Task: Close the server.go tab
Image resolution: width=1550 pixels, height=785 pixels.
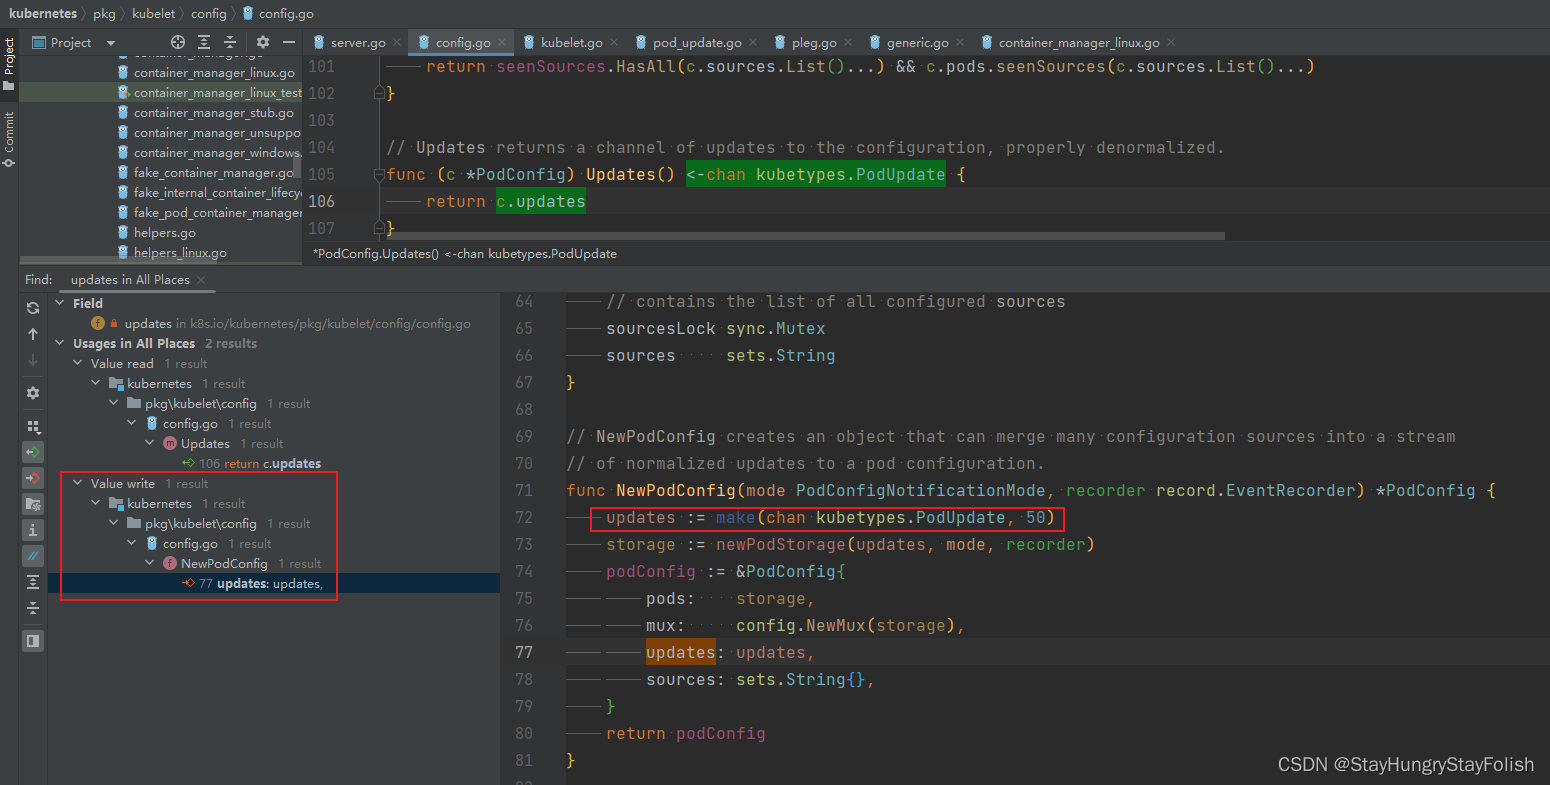Action: (397, 43)
